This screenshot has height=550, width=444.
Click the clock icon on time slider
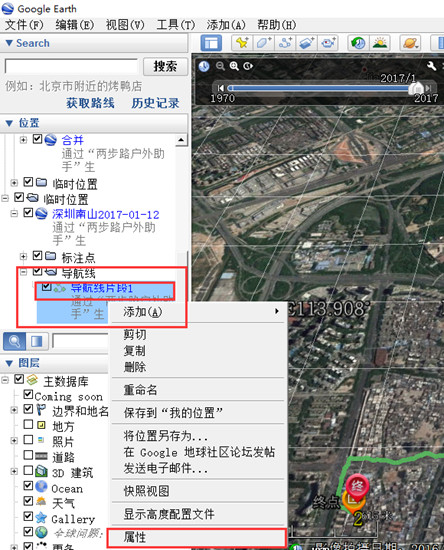(x=204, y=66)
